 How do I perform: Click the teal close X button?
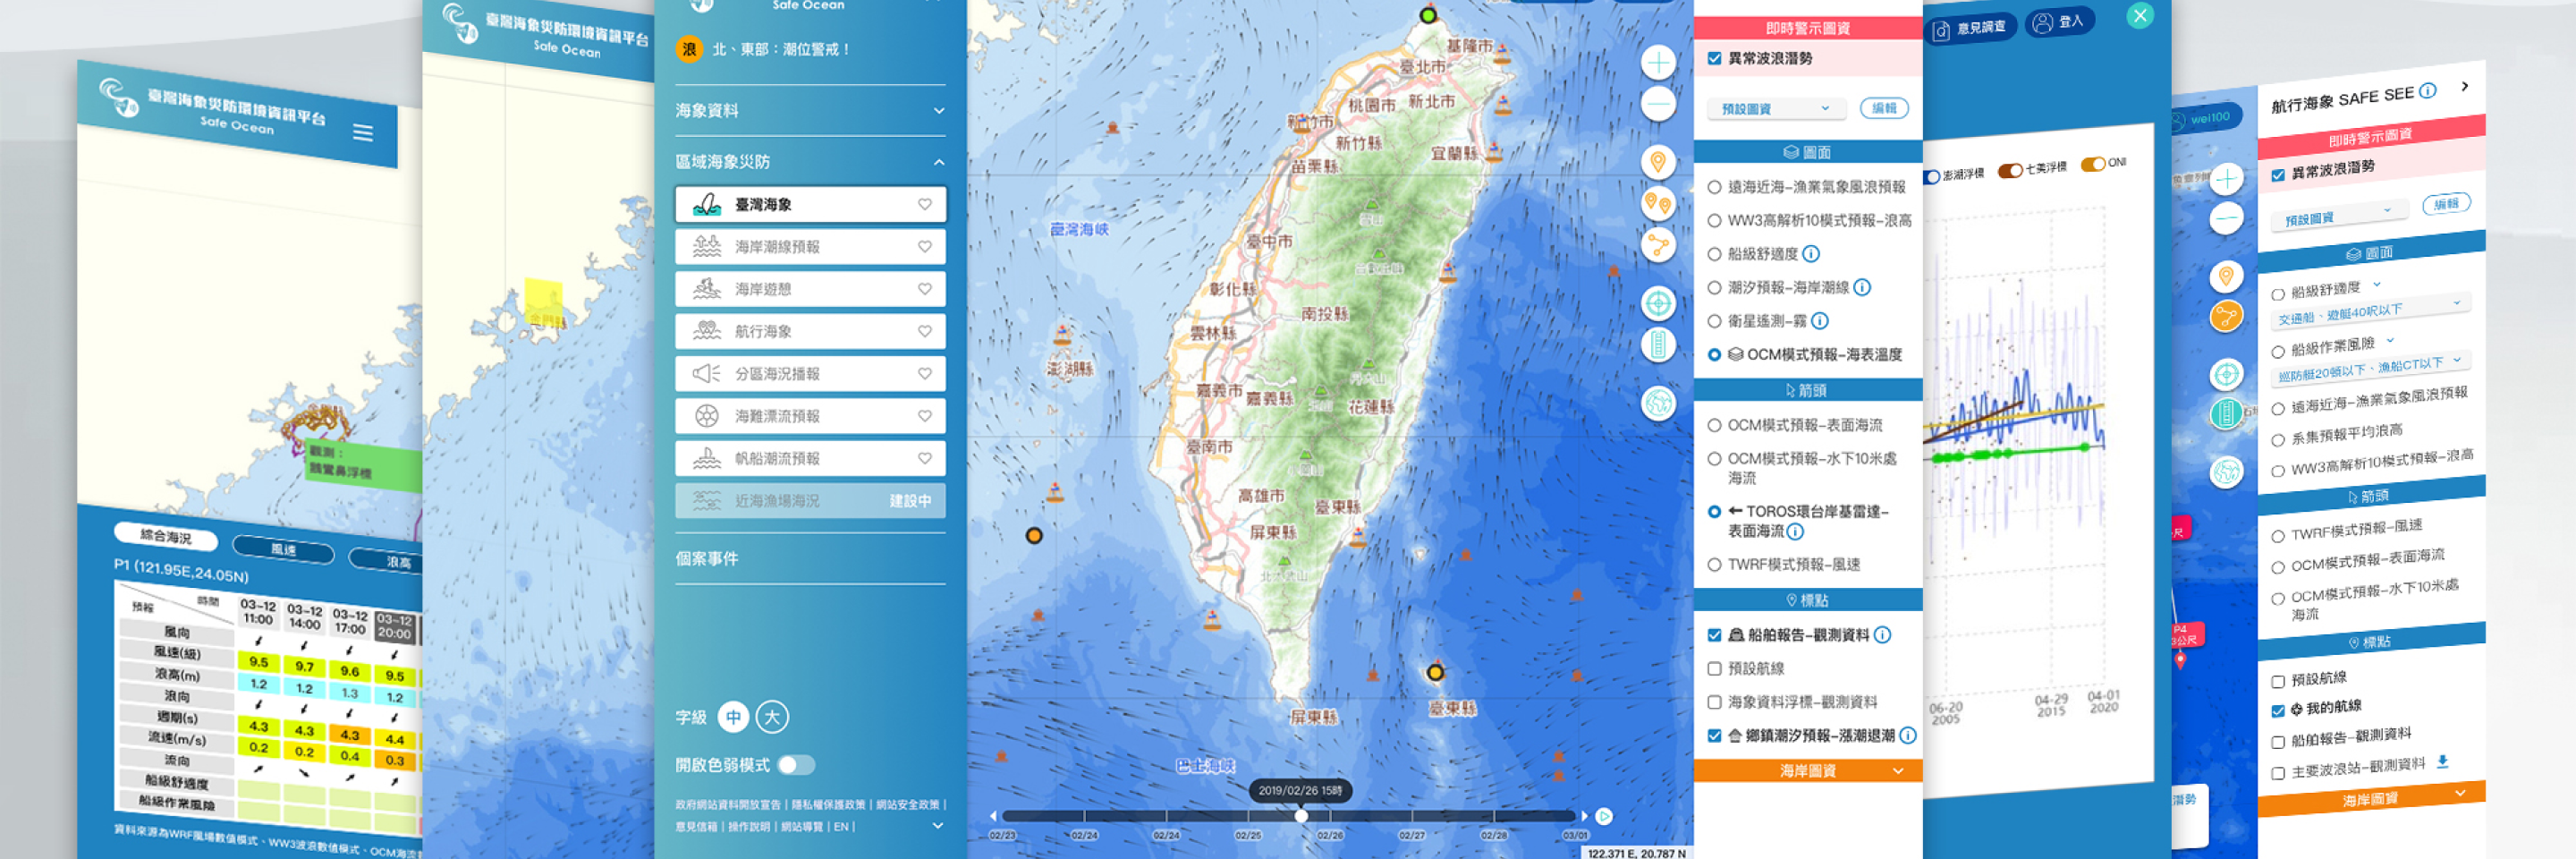2140,15
